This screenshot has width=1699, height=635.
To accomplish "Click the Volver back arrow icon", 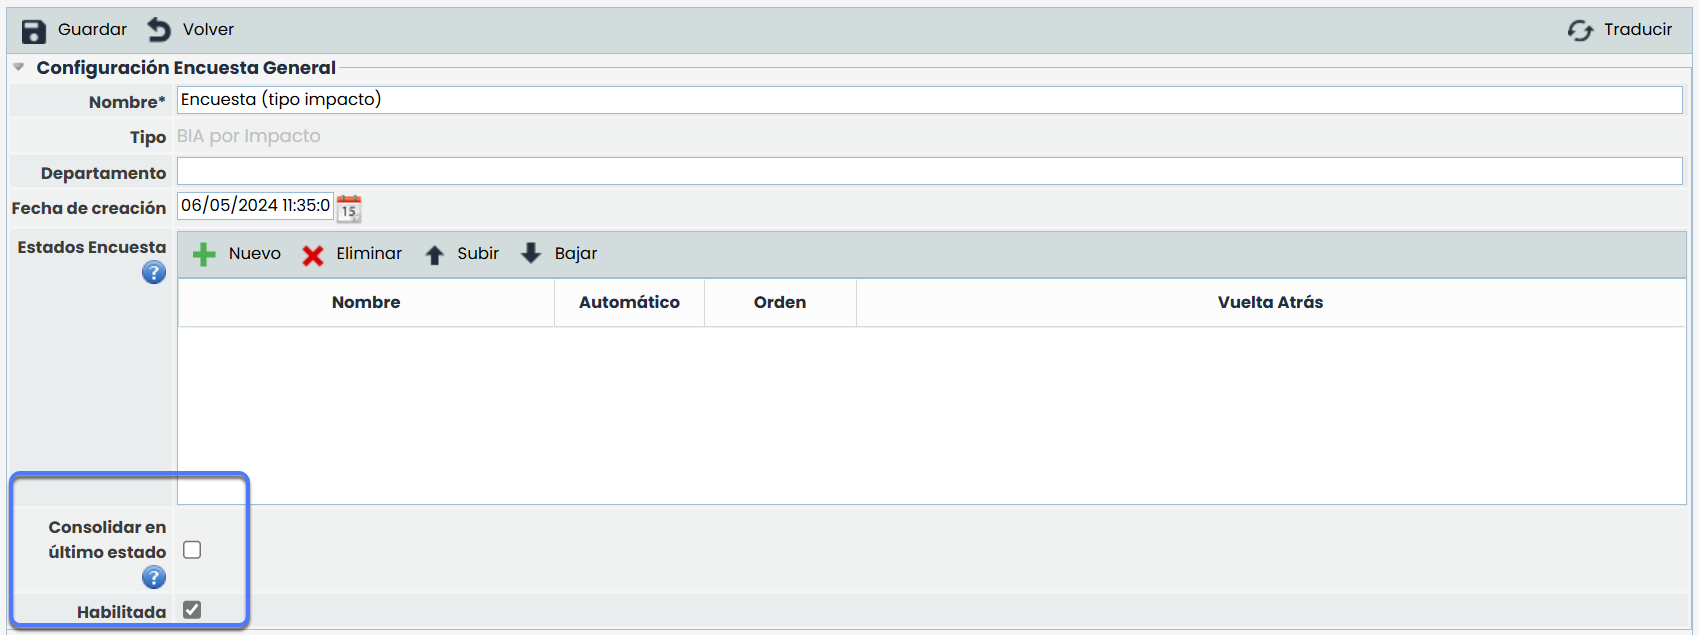I will [159, 30].
